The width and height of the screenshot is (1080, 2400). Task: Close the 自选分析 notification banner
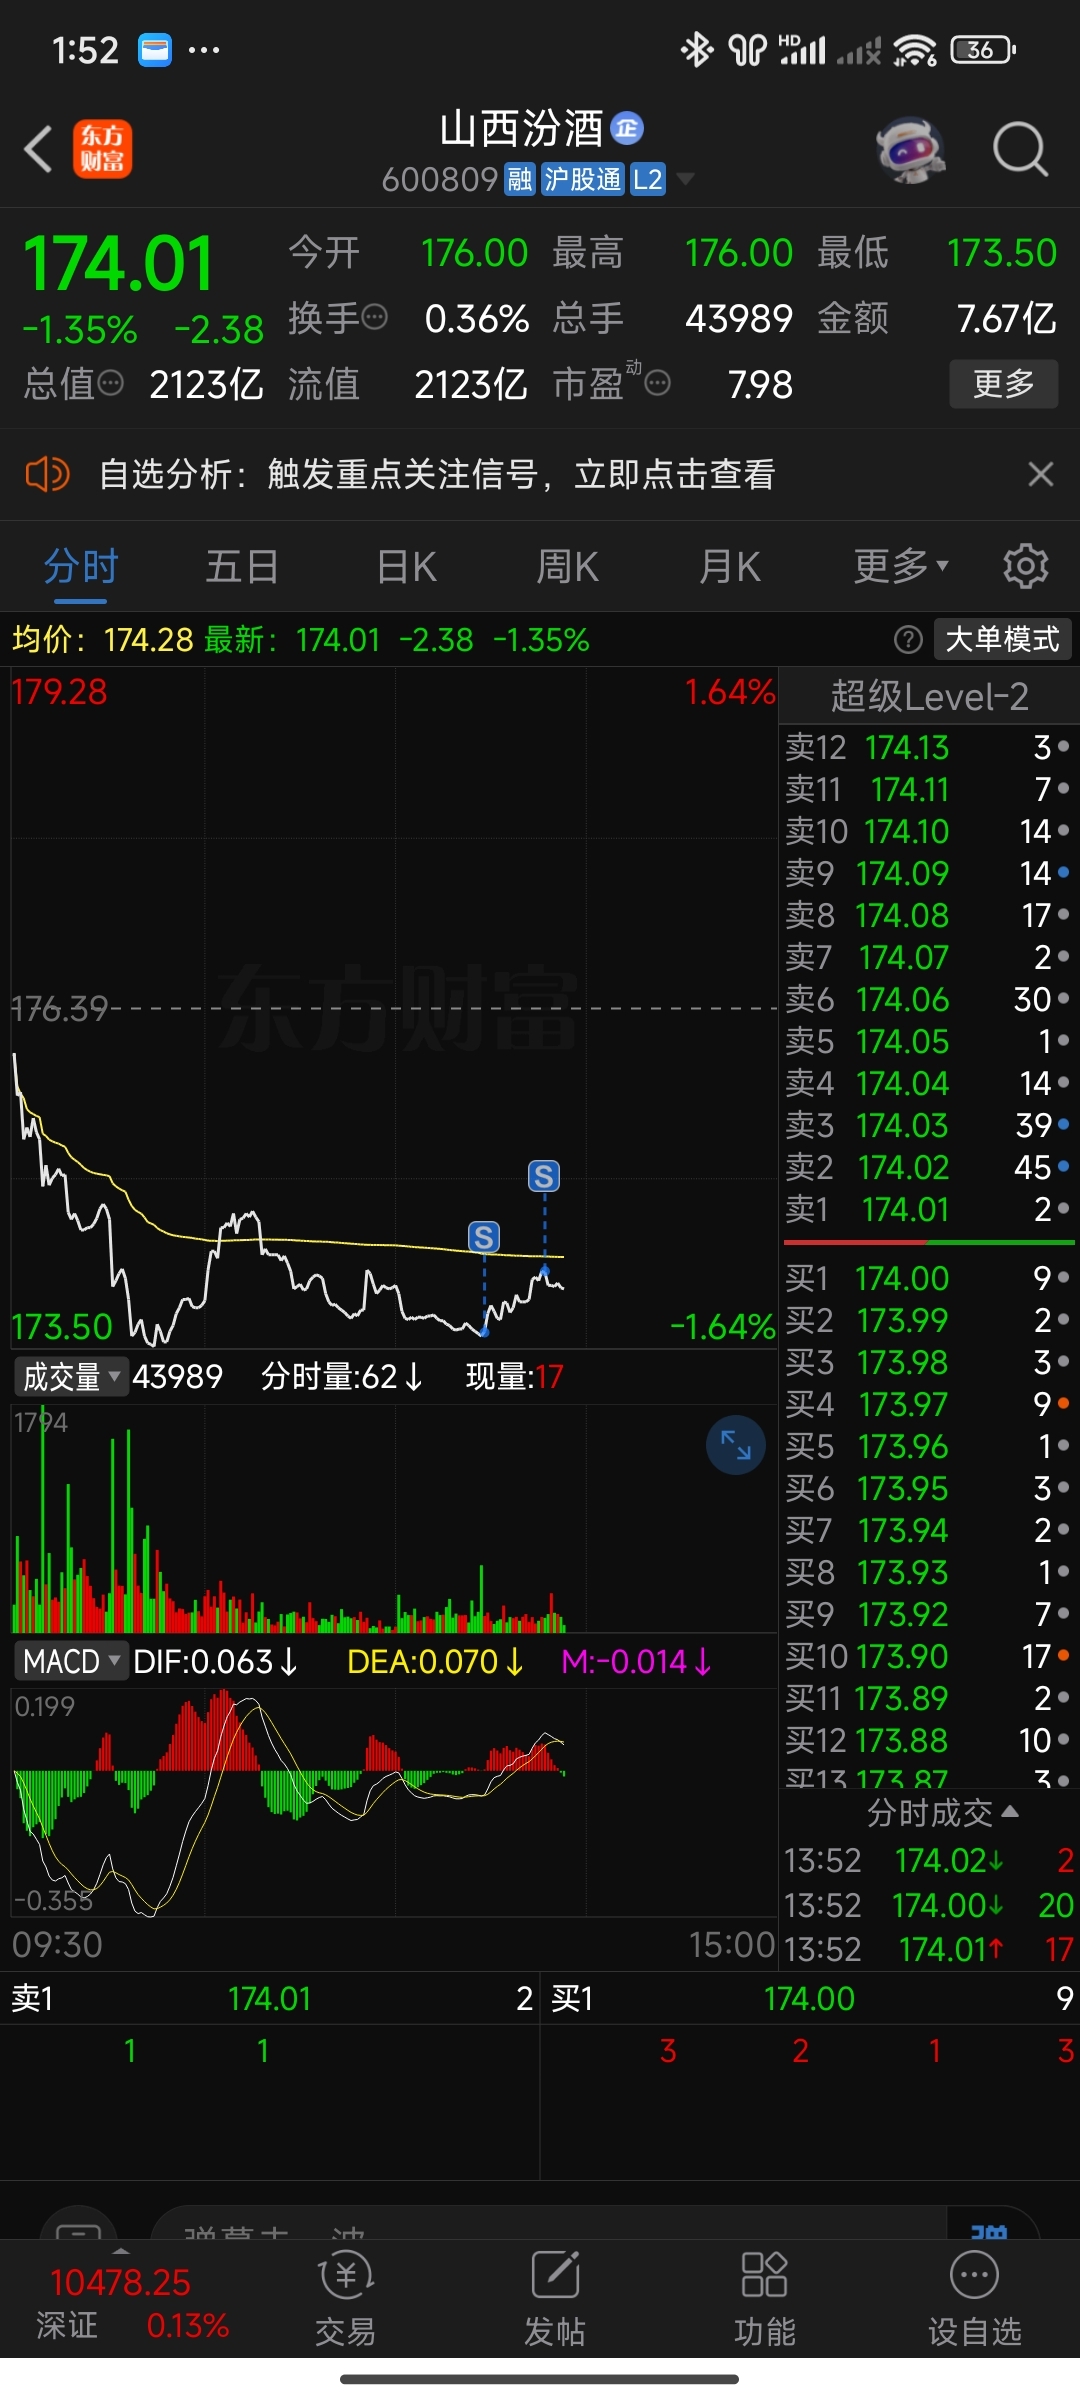1041,474
